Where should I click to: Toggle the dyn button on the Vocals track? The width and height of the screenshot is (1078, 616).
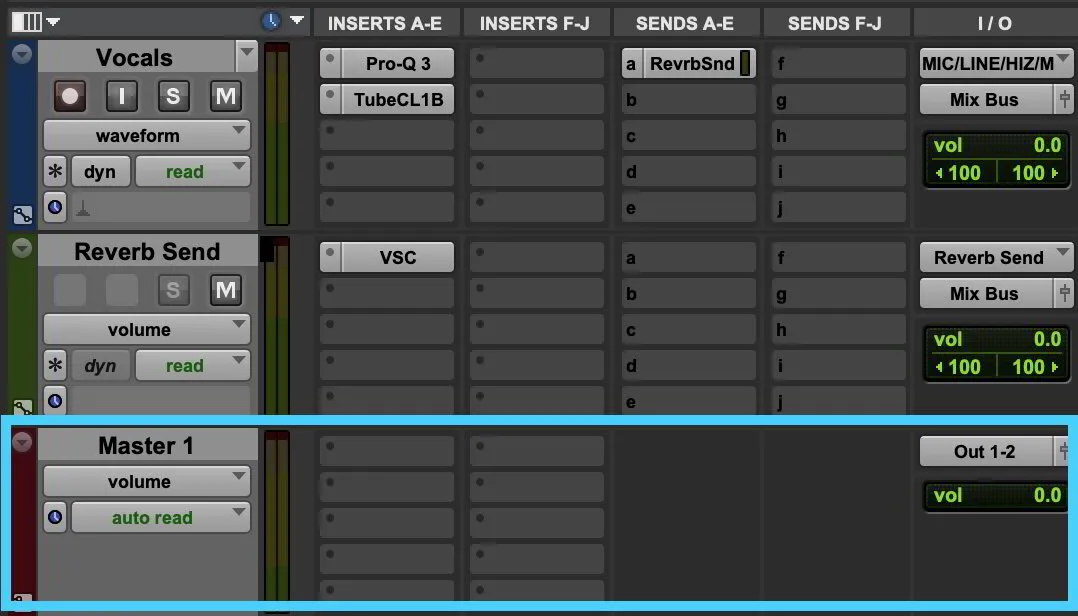point(100,170)
